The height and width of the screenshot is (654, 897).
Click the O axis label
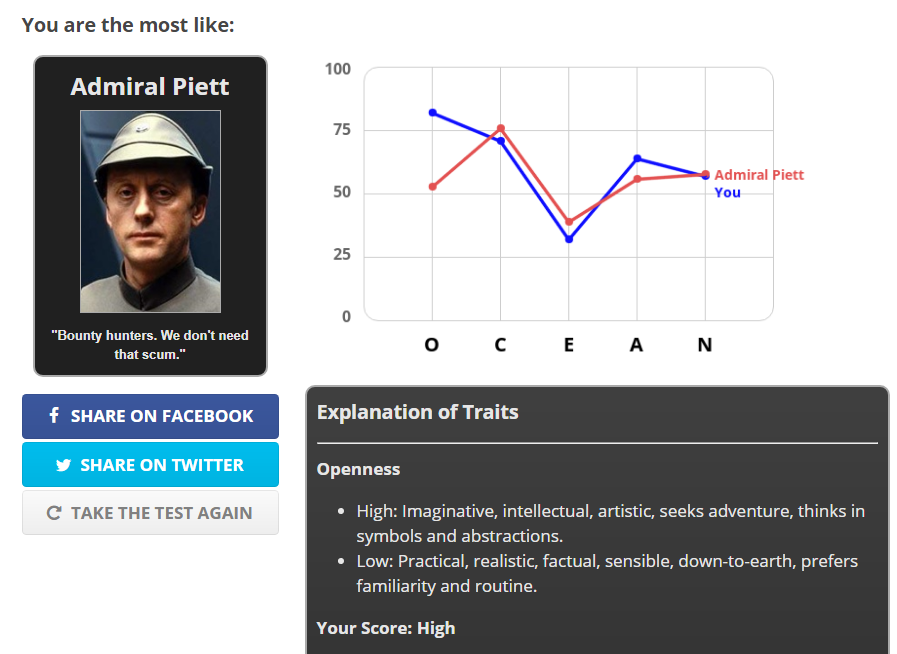click(x=432, y=345)
